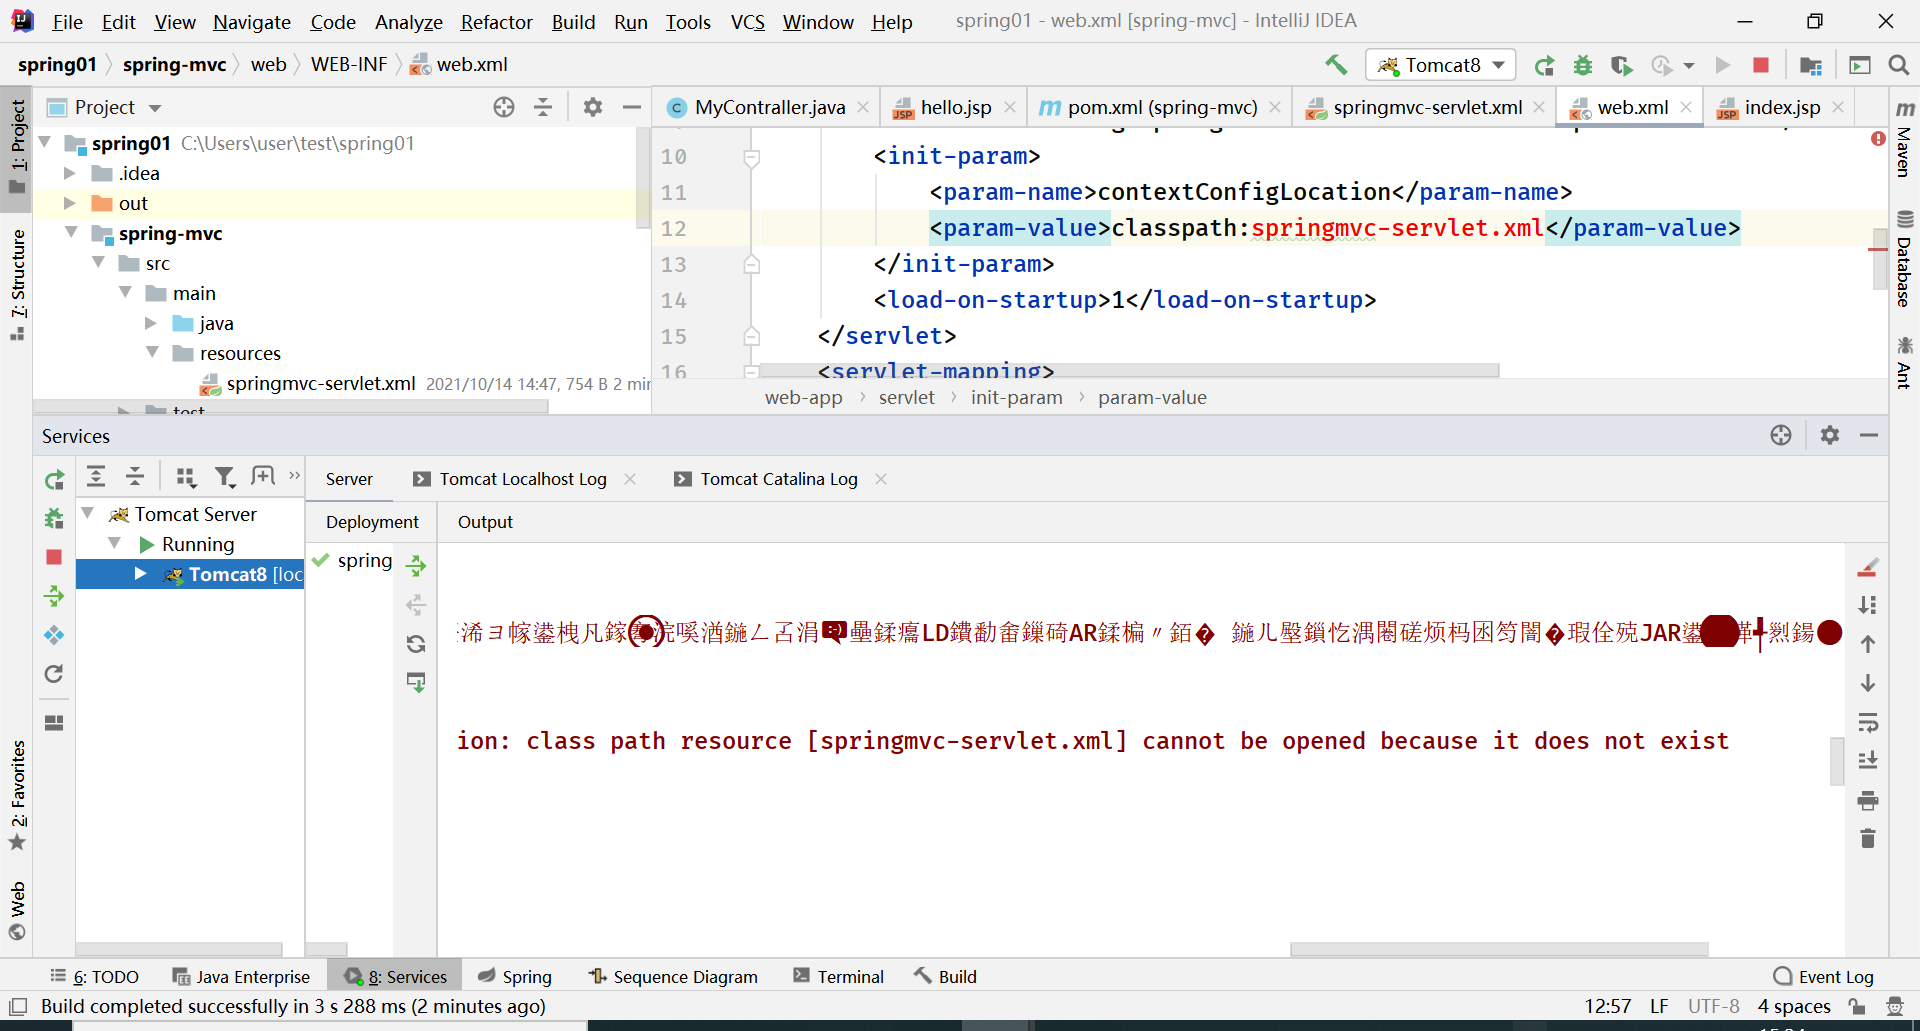Collapse the Tomcat Server node
The height and width of the screenshot is (1031, 1920).
click(88, 514)
